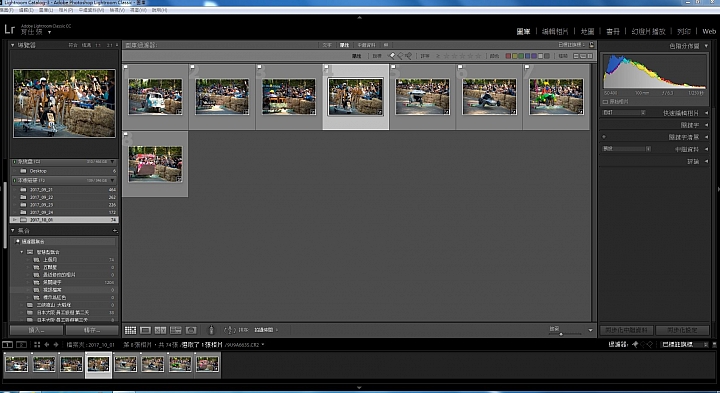720x393 pixels.
Task: Click the Export button
Action: tap(92, 330)
